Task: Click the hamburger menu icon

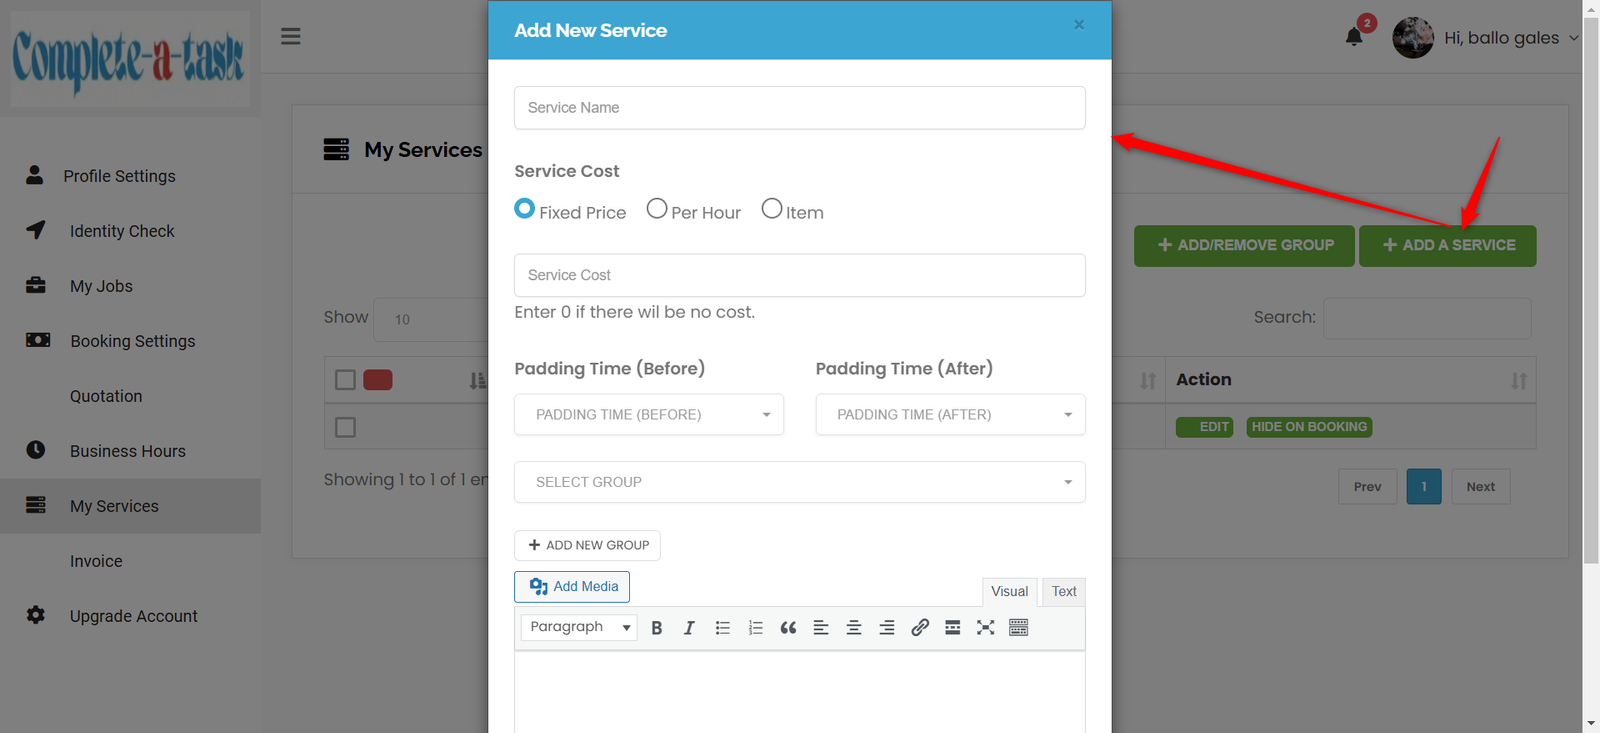Action: pyautogui.click(x=290, y=35)
